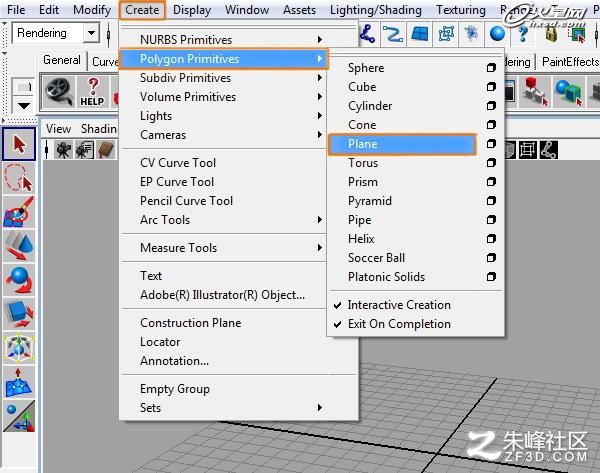Open the Rendering menu set dropdown

pyautogui.click(x=91, y=33)
